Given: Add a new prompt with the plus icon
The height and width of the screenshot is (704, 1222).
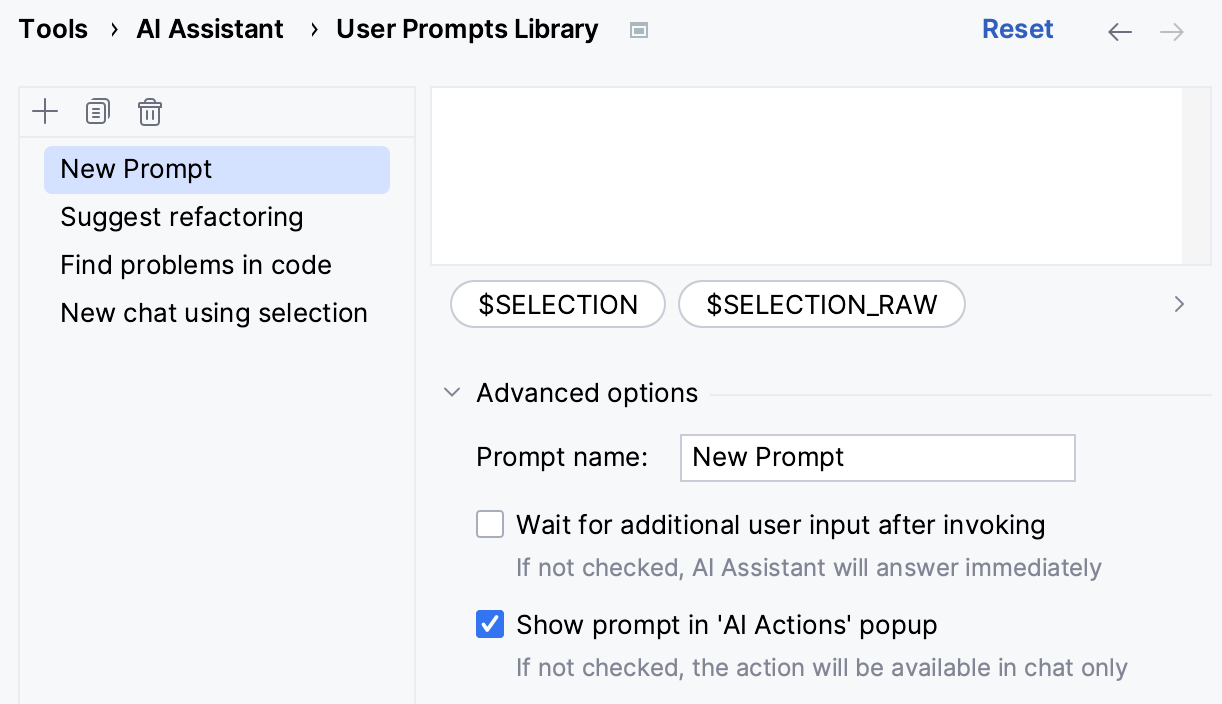Looking at the screenshot, I should (x=45, y=111).
